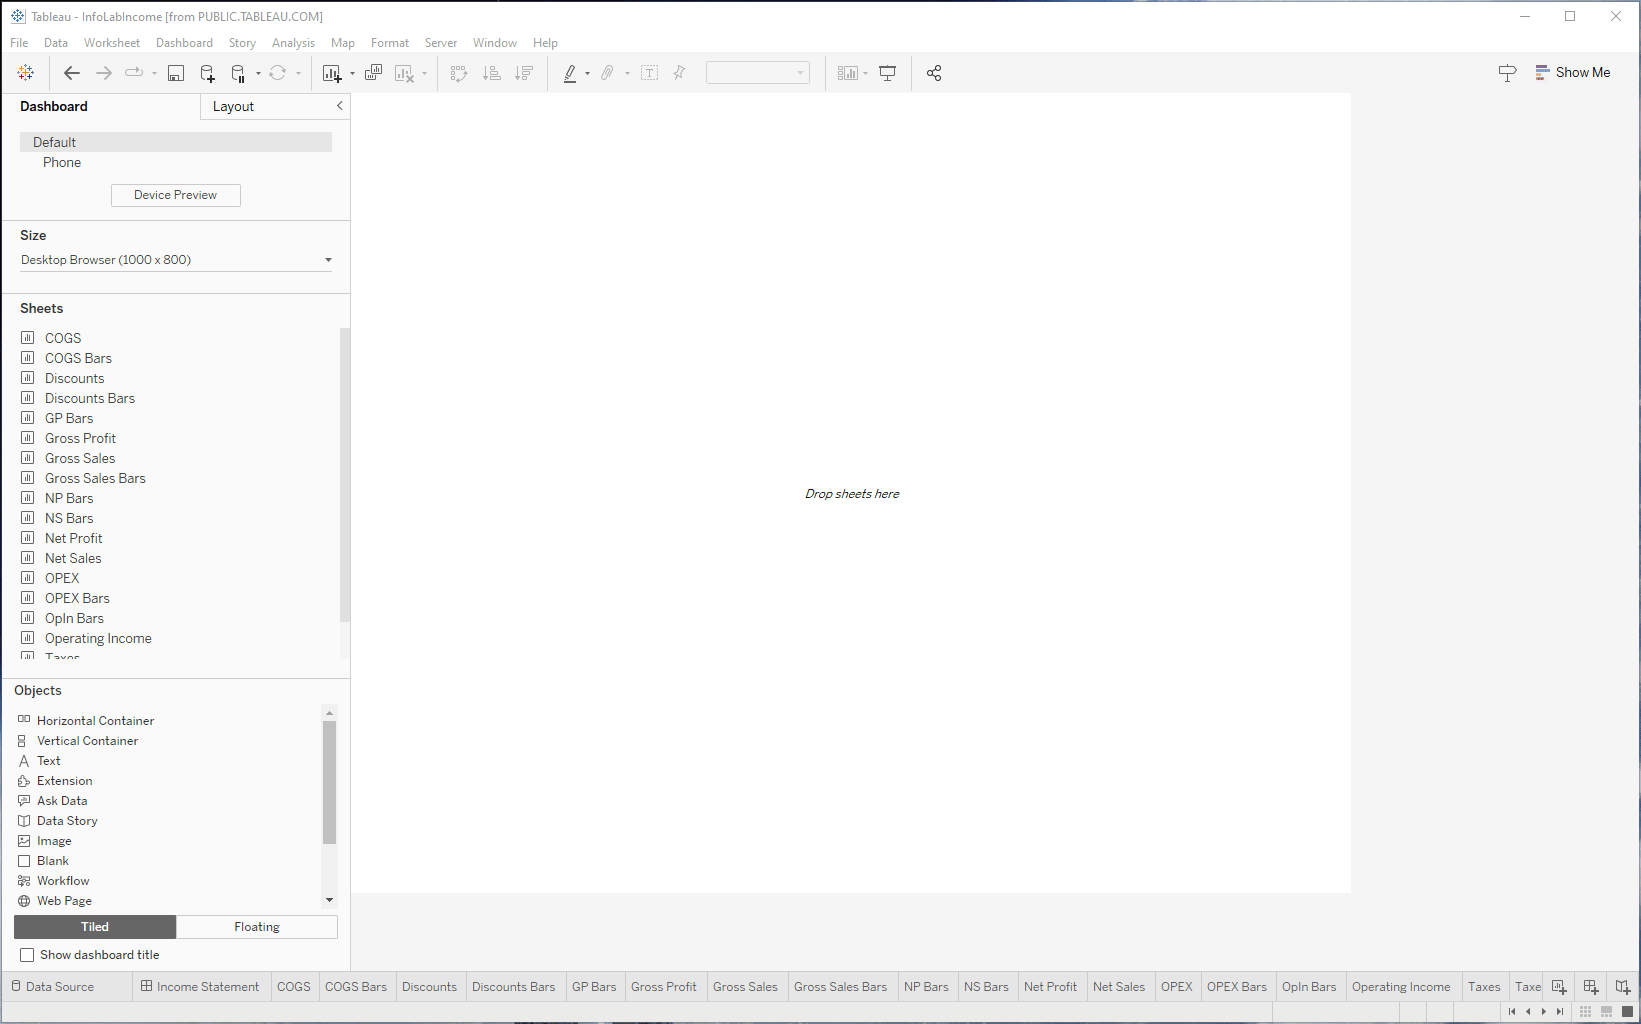This screenshot has width=1641, height=1024.
Task: Click the Share workbook icon
Action: (934, 73)
